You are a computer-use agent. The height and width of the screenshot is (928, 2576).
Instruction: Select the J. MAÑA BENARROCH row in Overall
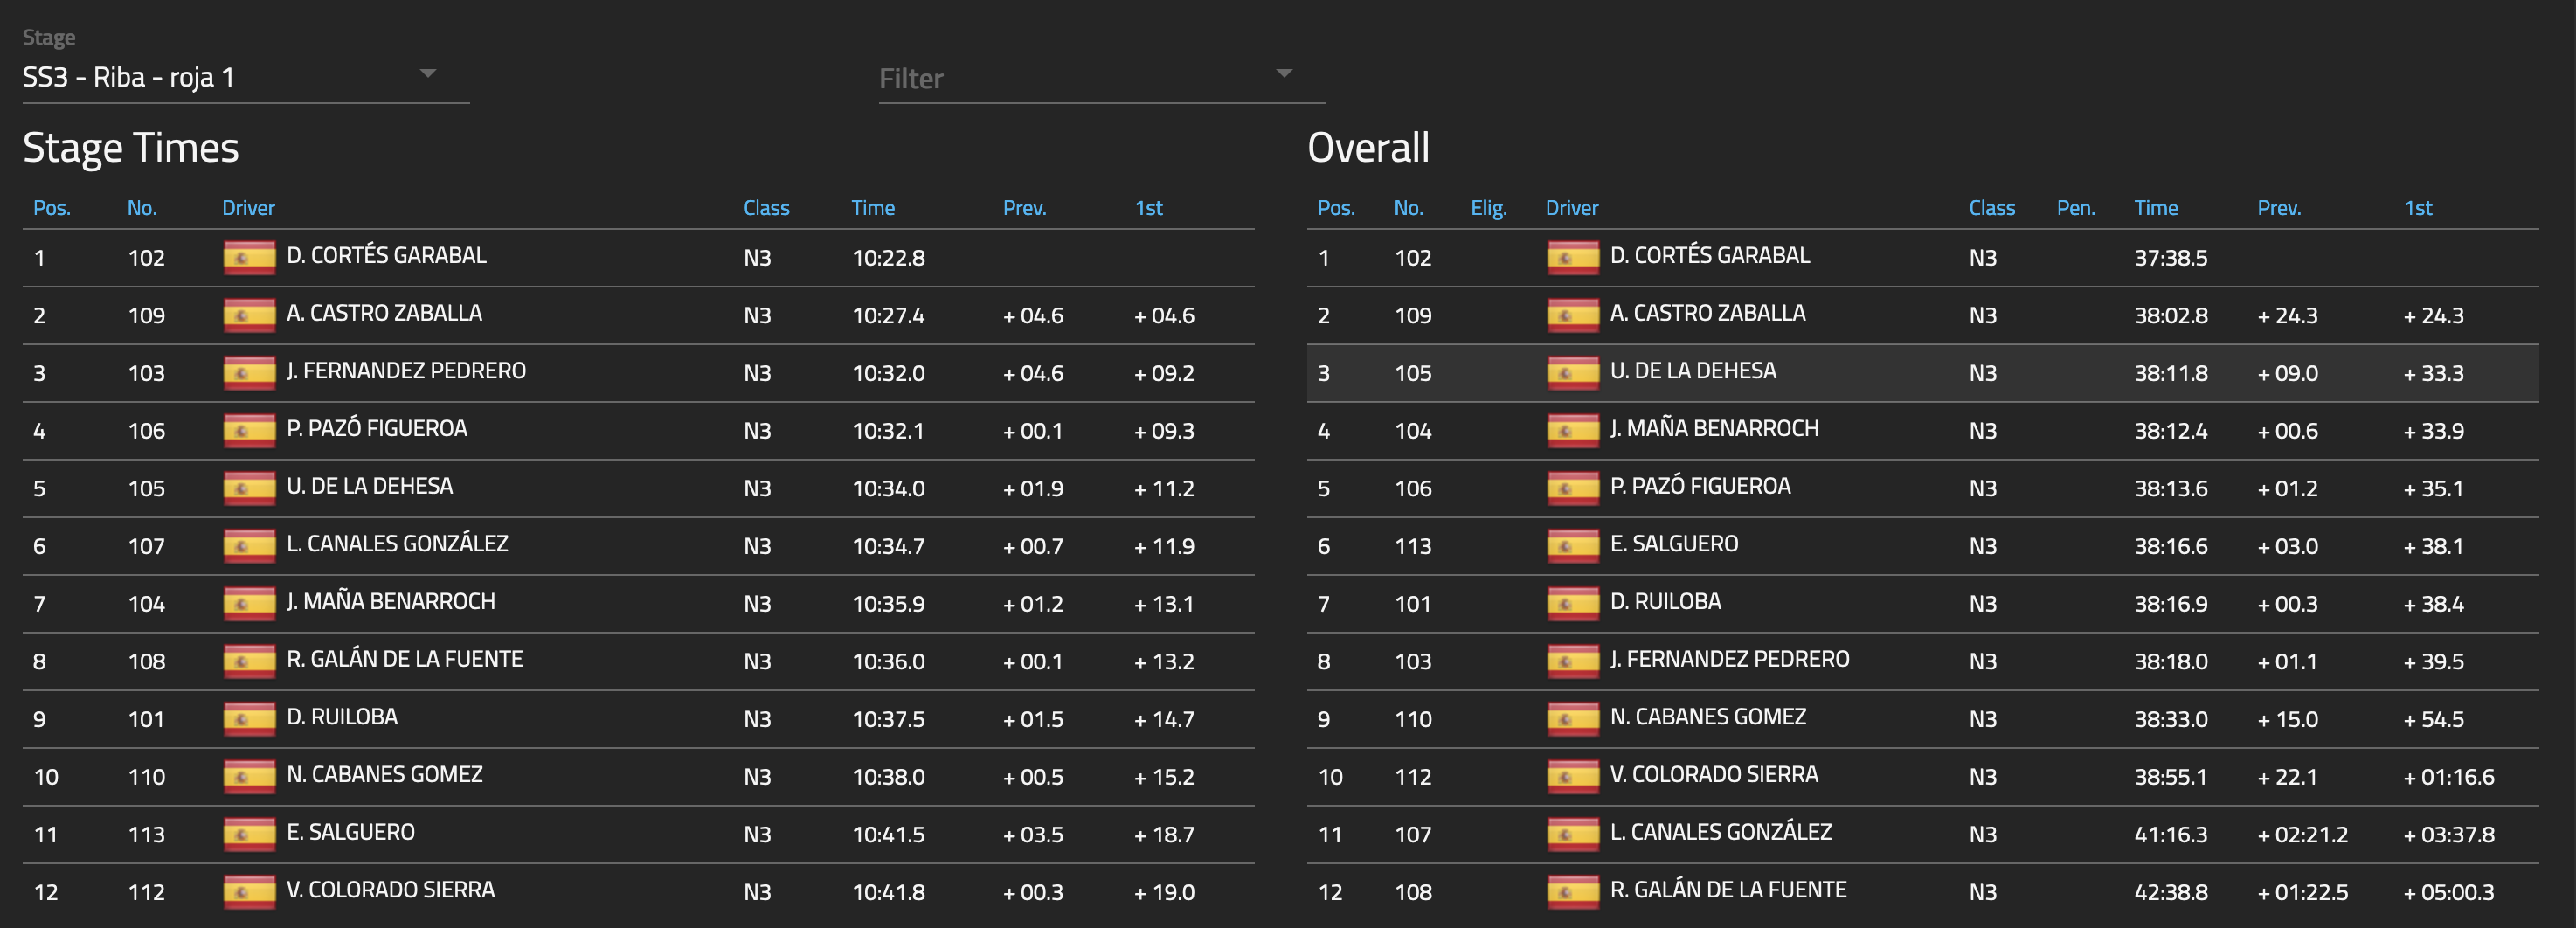[x=1922, y=431]
